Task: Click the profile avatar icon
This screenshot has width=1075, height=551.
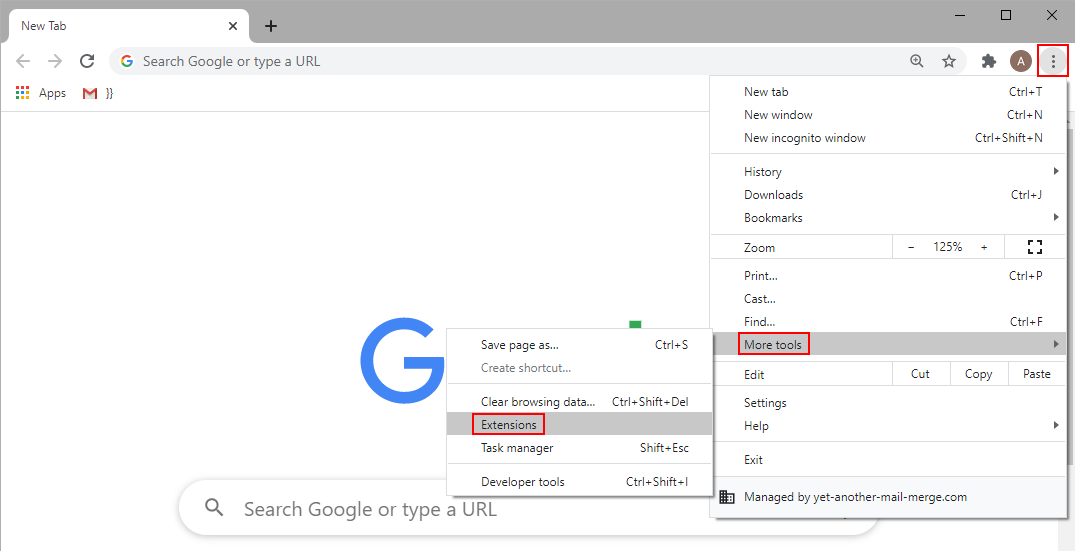Action: coord(1021,61)
